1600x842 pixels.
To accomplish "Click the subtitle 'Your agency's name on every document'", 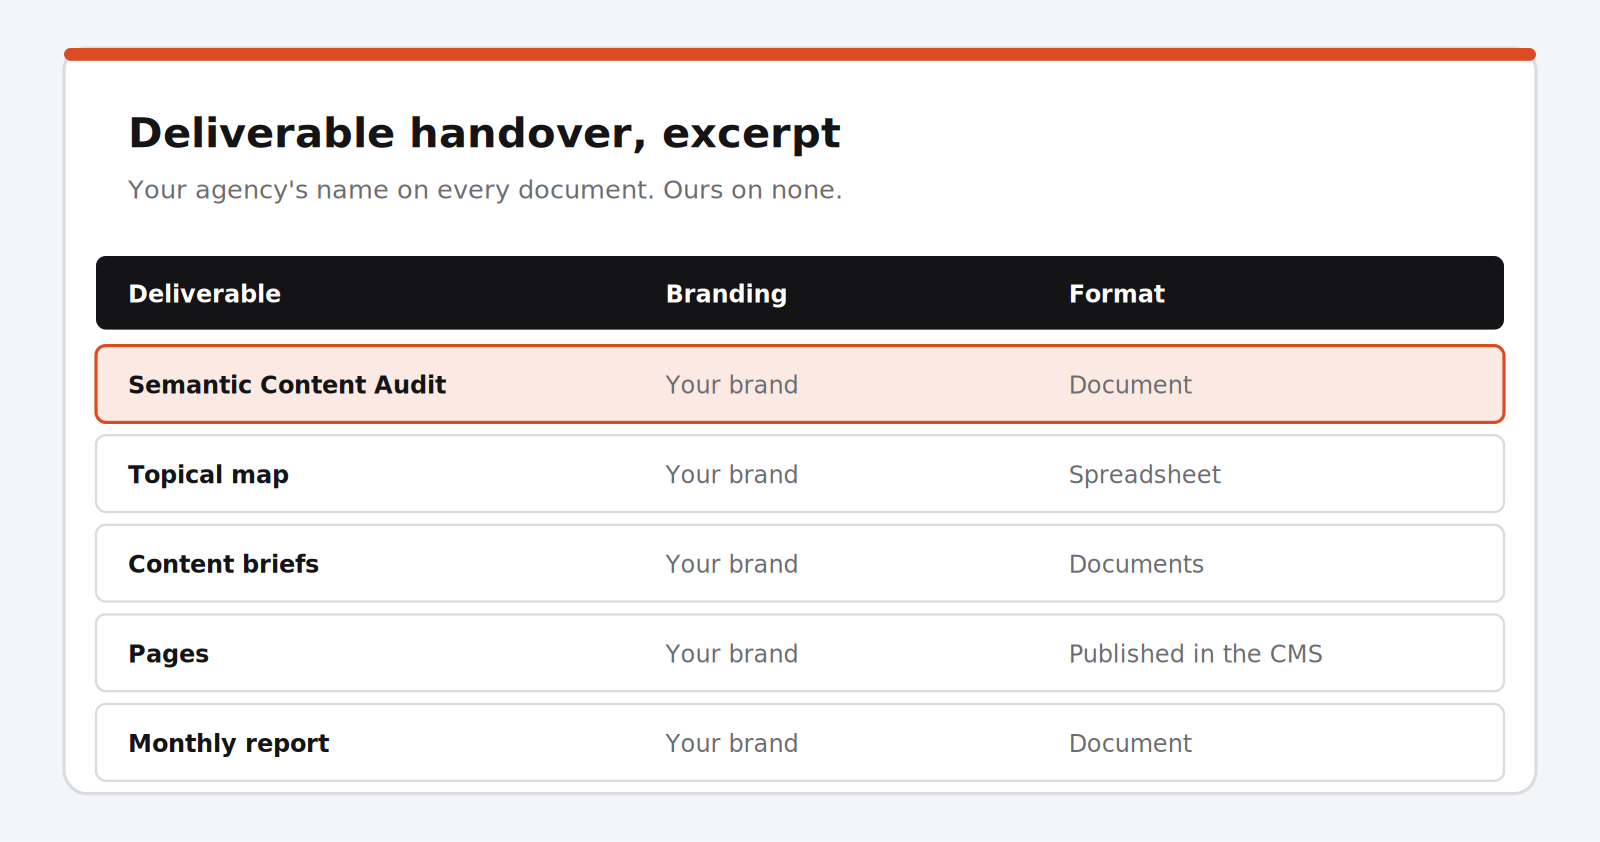I will (x=390, y=190).
